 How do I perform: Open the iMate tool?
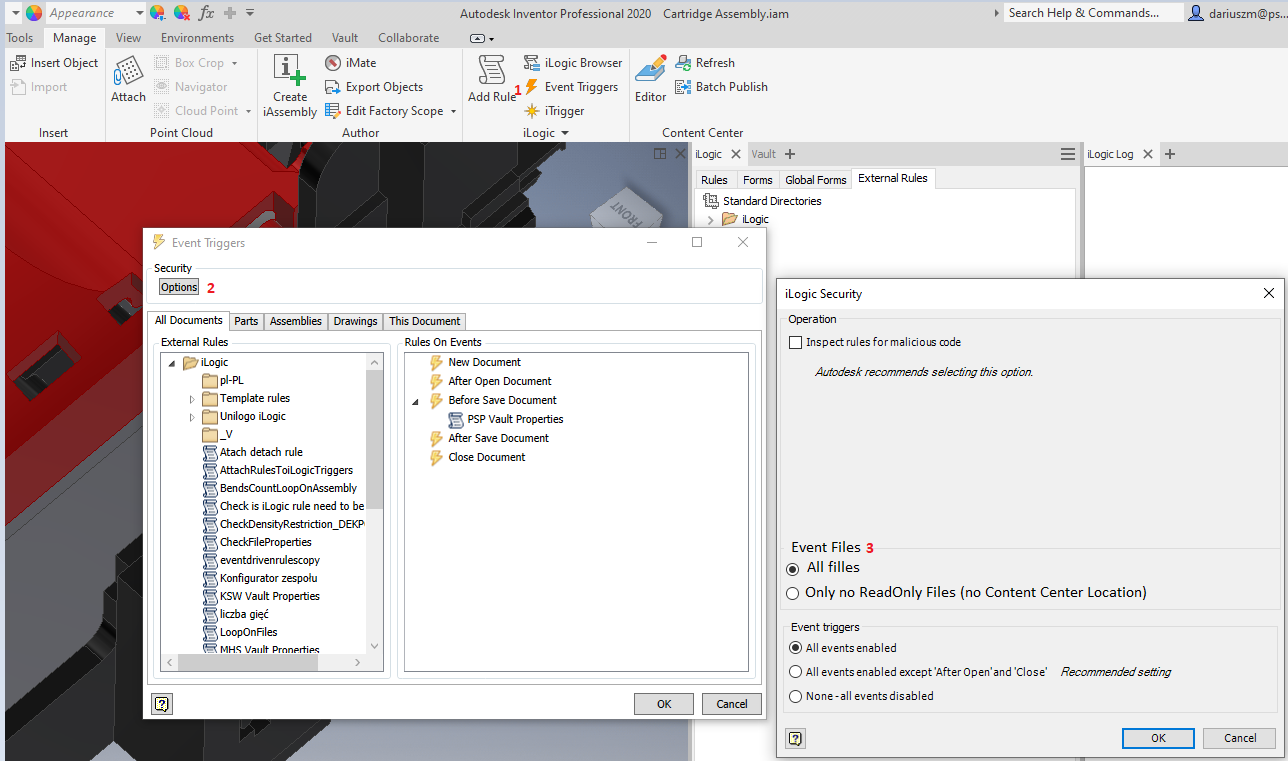point(351,63)
